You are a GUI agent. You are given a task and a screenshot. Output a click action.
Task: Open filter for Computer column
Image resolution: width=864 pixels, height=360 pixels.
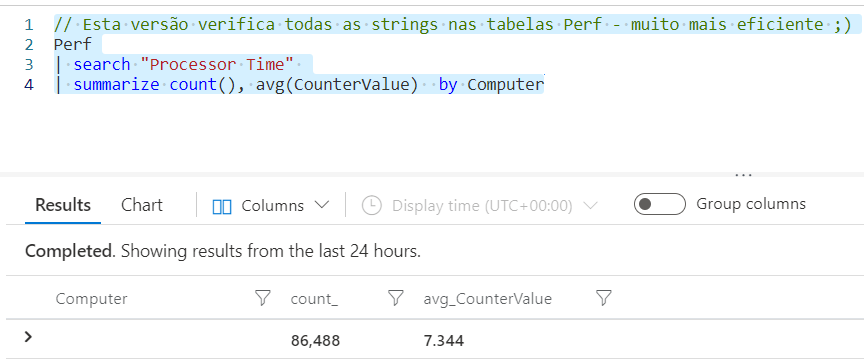tap(263, 299)
